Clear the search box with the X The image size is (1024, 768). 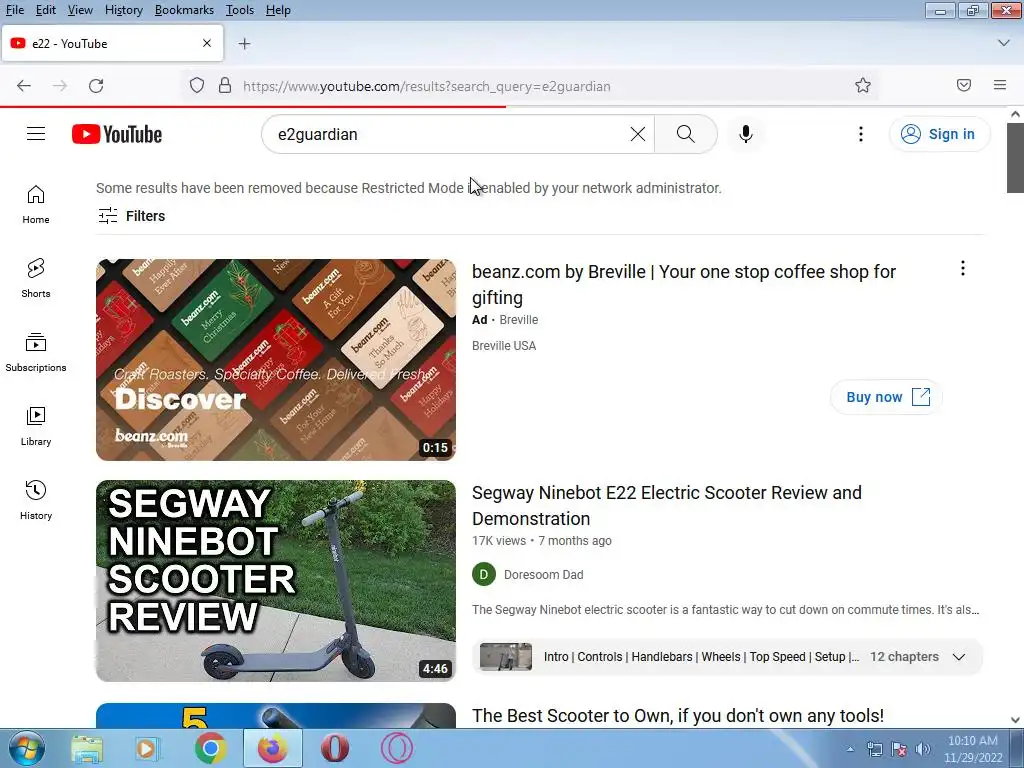638,134
